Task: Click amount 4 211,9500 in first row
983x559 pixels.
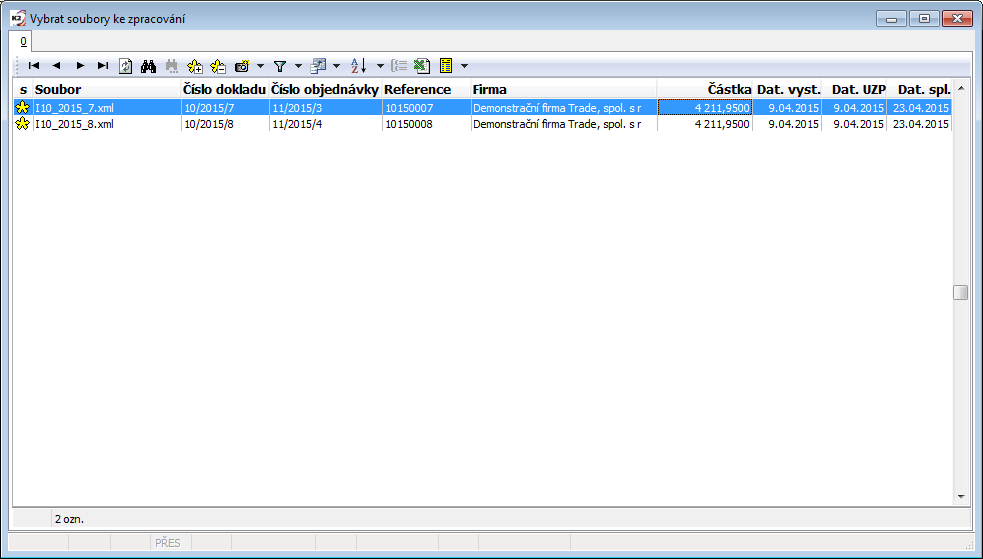Action: coord(722,108)
